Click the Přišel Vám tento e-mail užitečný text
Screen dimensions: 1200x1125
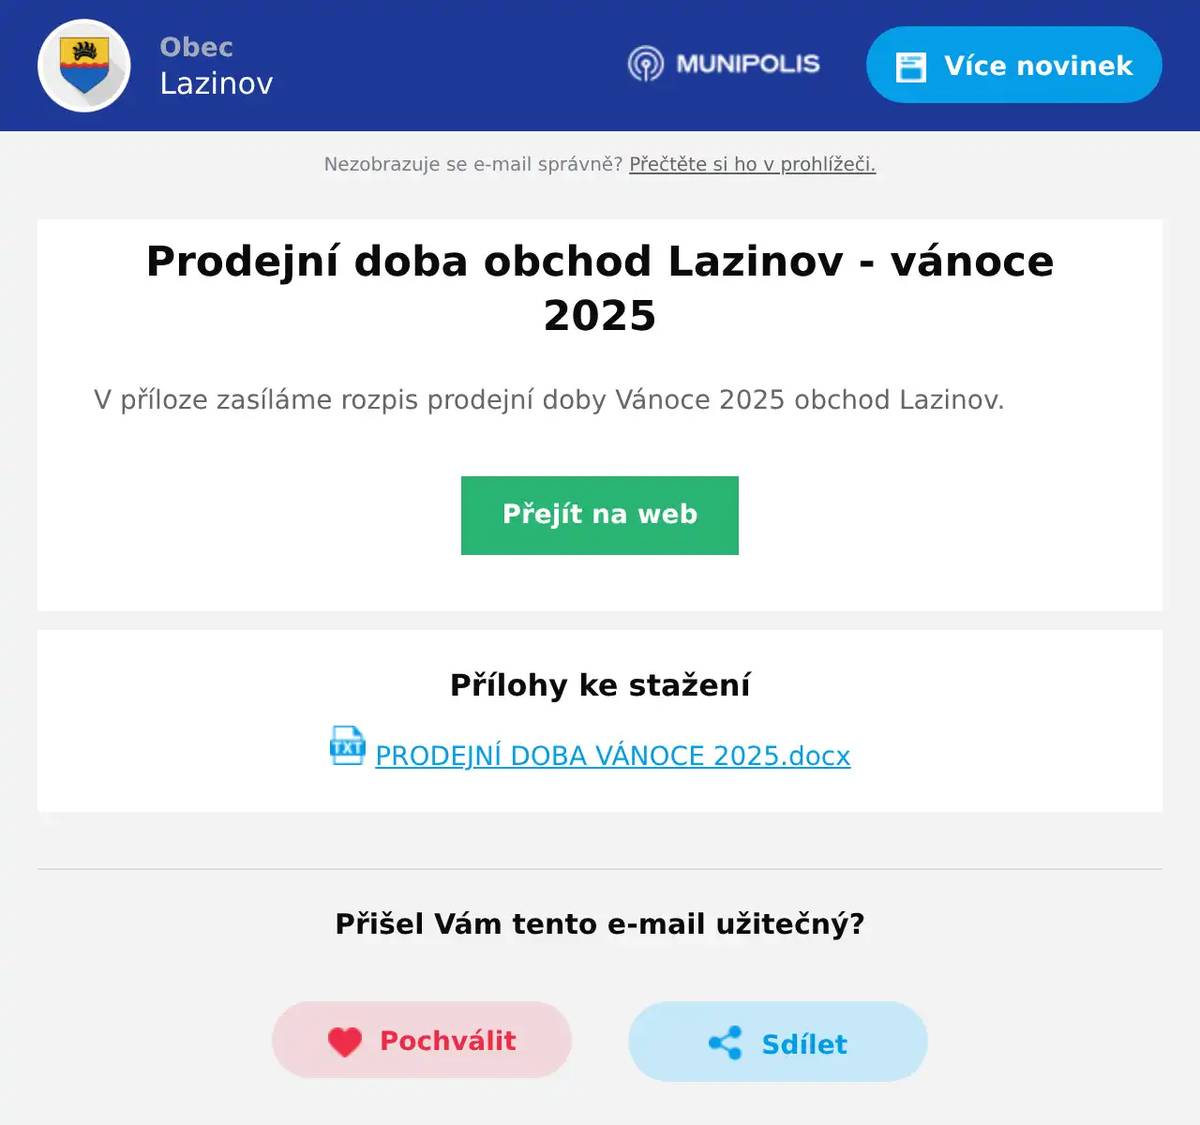point(599,923)
